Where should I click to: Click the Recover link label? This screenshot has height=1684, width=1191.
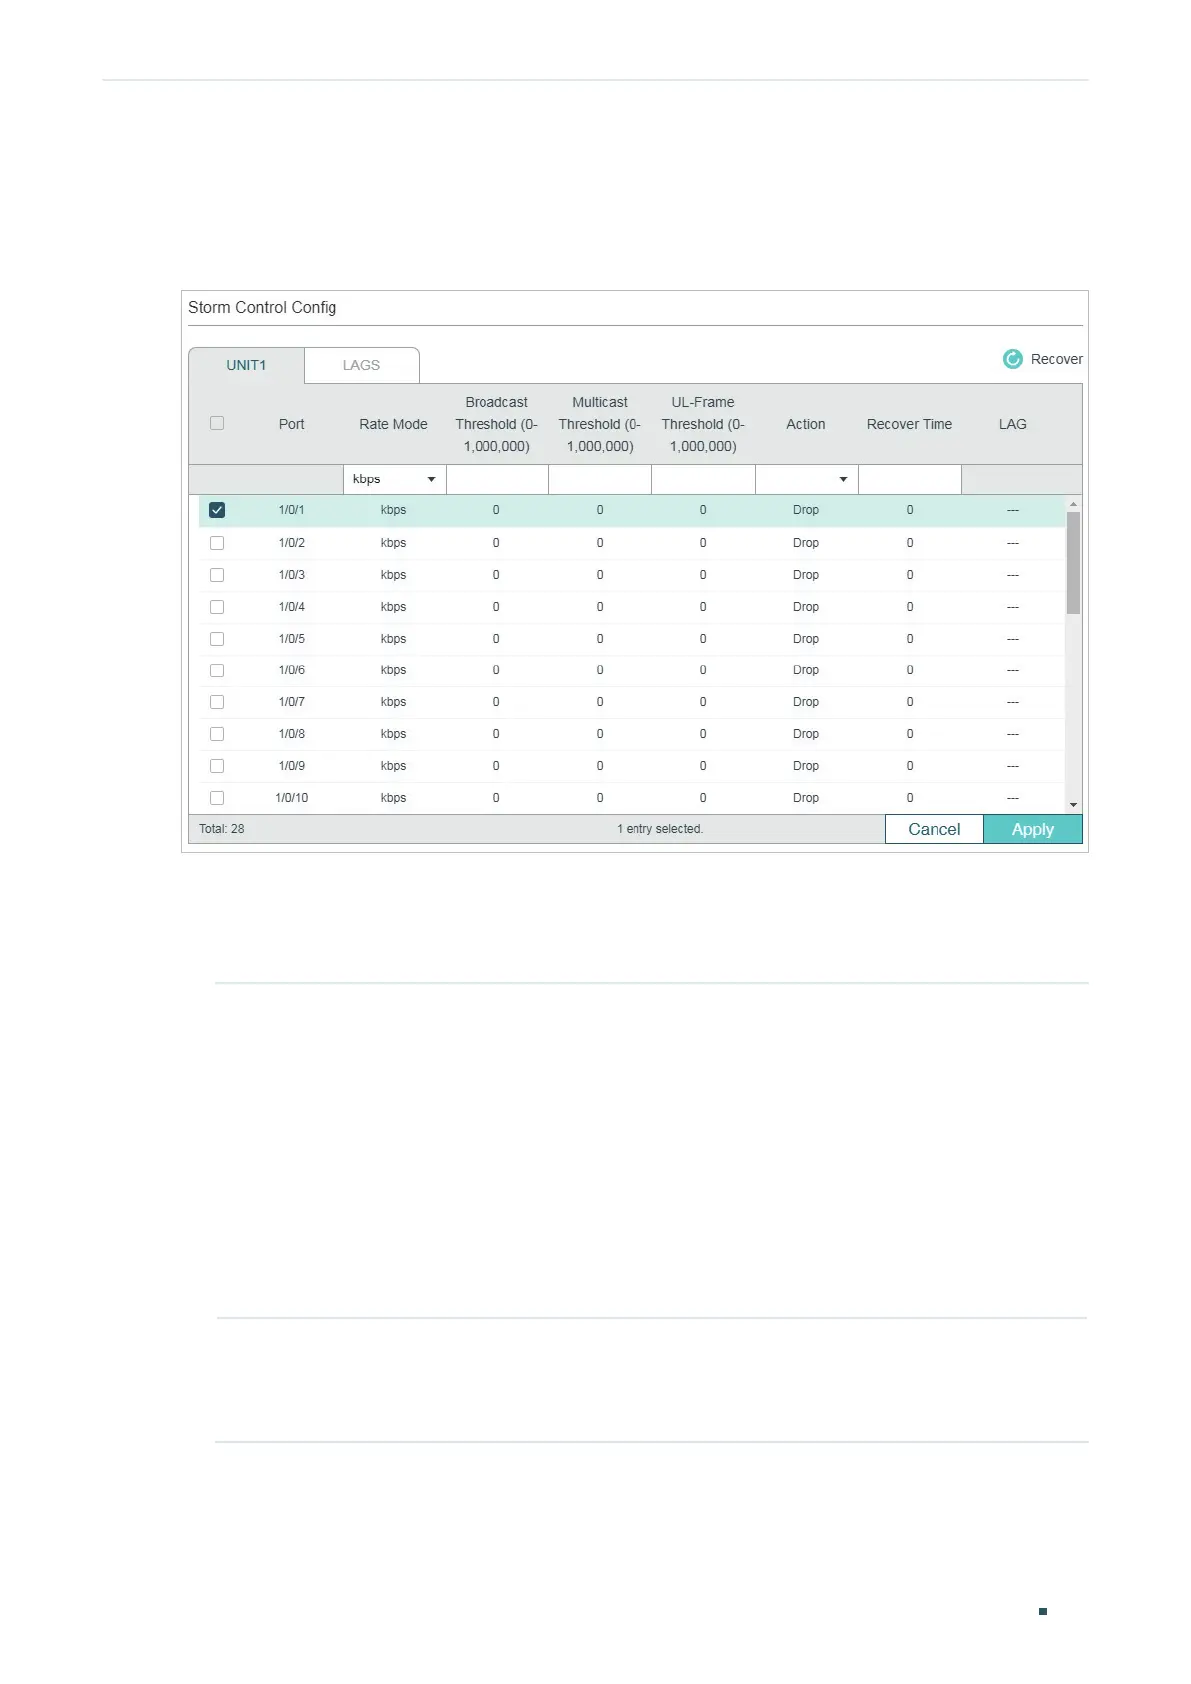1057,359
